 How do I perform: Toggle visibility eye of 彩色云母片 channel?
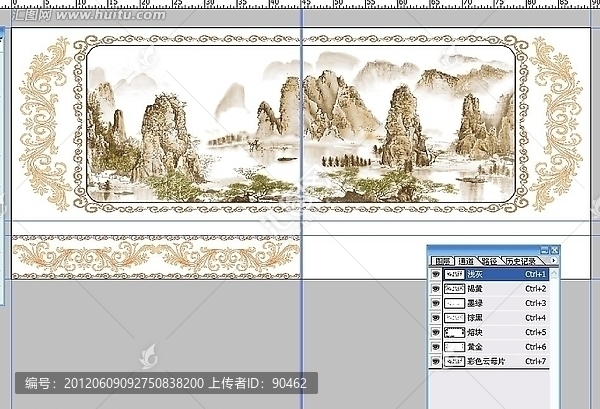click(435, 361)
